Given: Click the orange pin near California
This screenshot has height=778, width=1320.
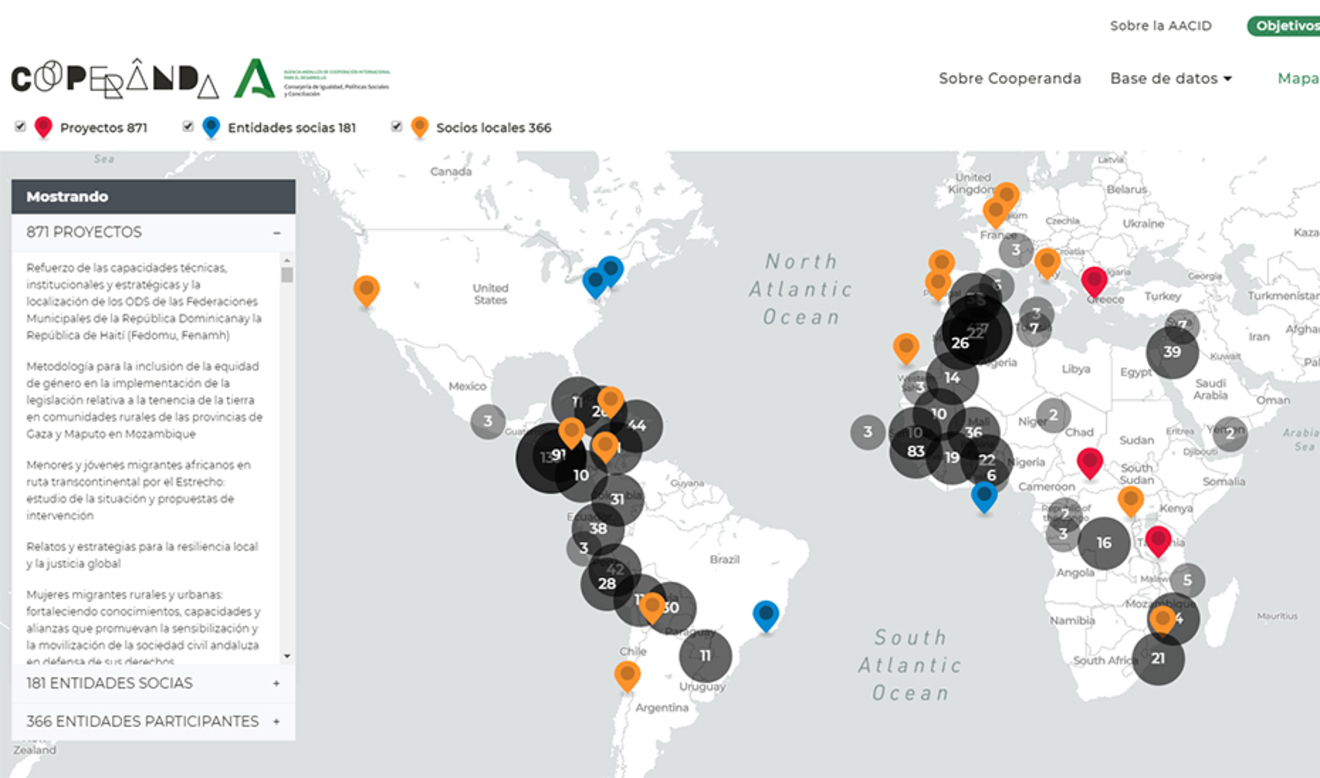Looking at the screenshot, I should [x=367, y=290].
